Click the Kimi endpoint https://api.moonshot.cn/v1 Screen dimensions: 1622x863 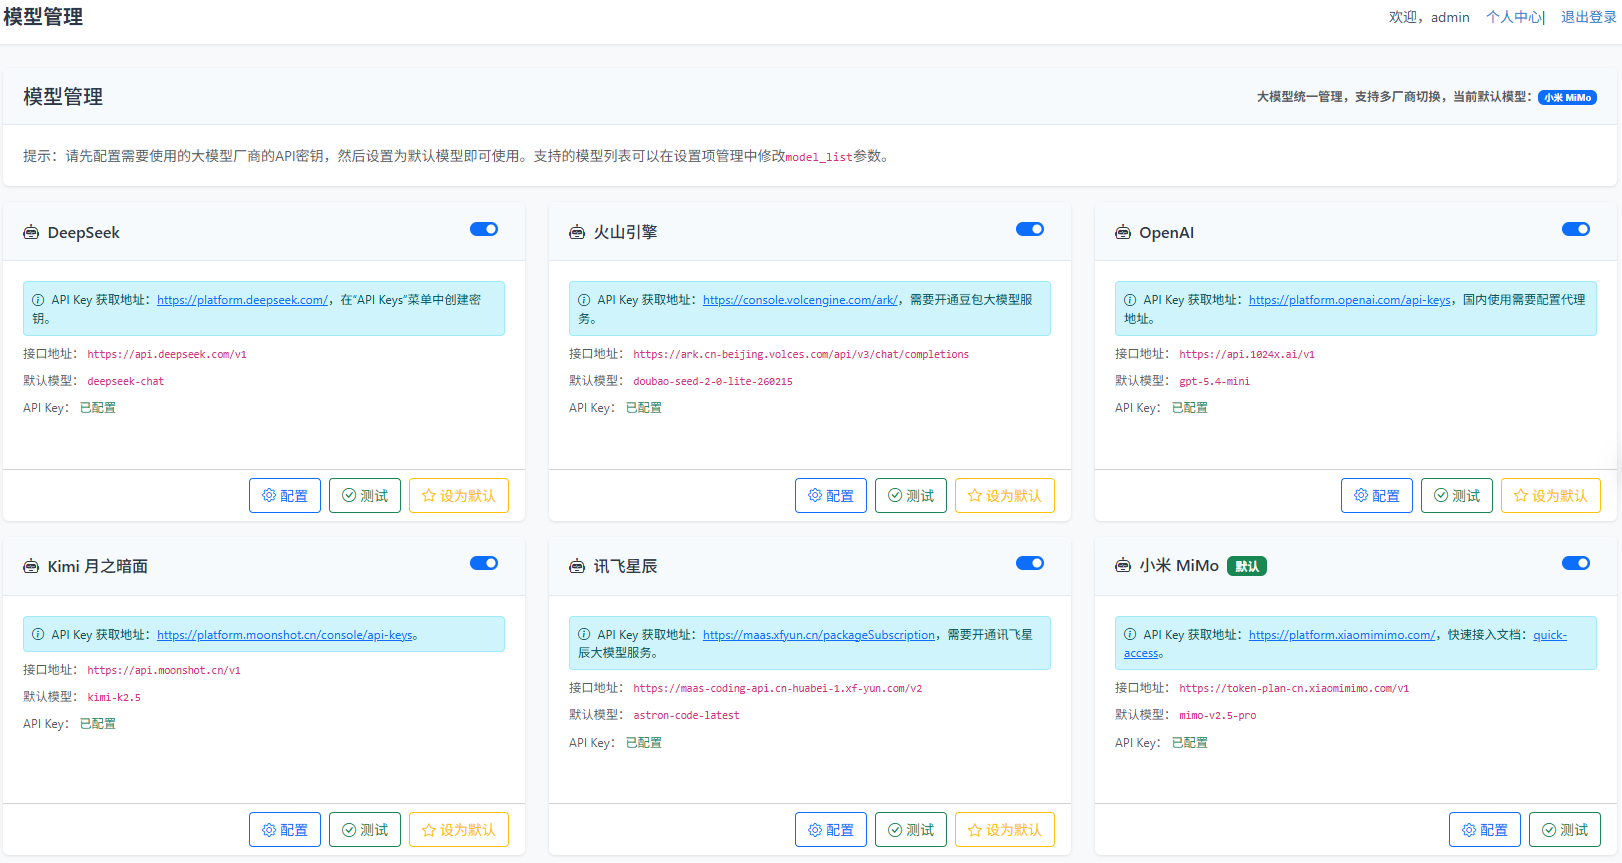164,670
